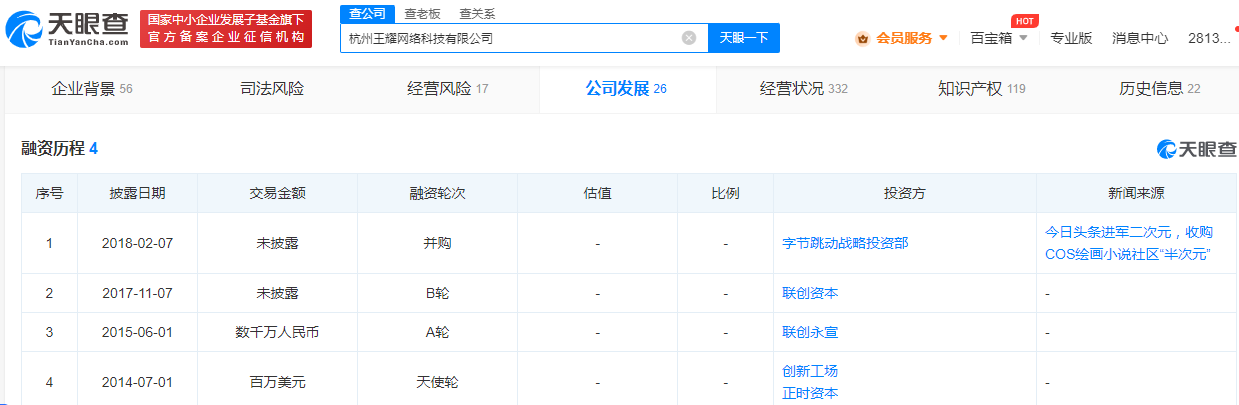Open 消息中心 in the header
Image resolution: width=1239 pixels, height=405 pixels.
pyautogui.click(x=1140, y=38)
